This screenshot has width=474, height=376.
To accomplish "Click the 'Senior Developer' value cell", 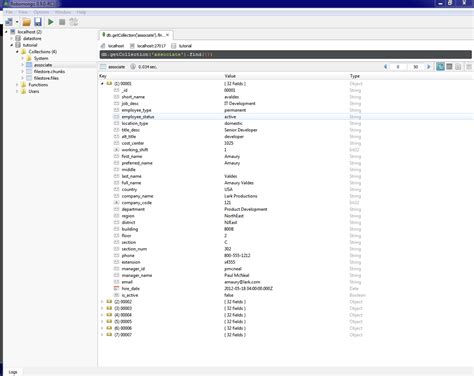I will coord(241,130).
